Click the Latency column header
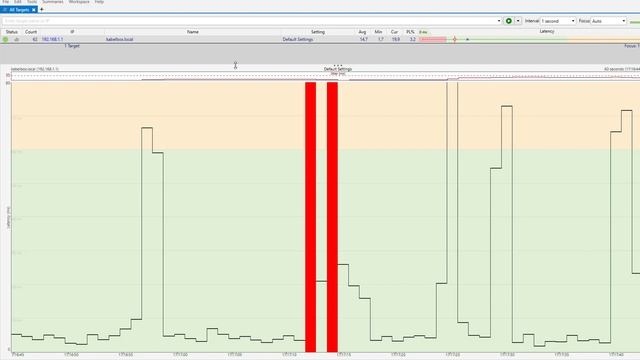 point(547,31)
